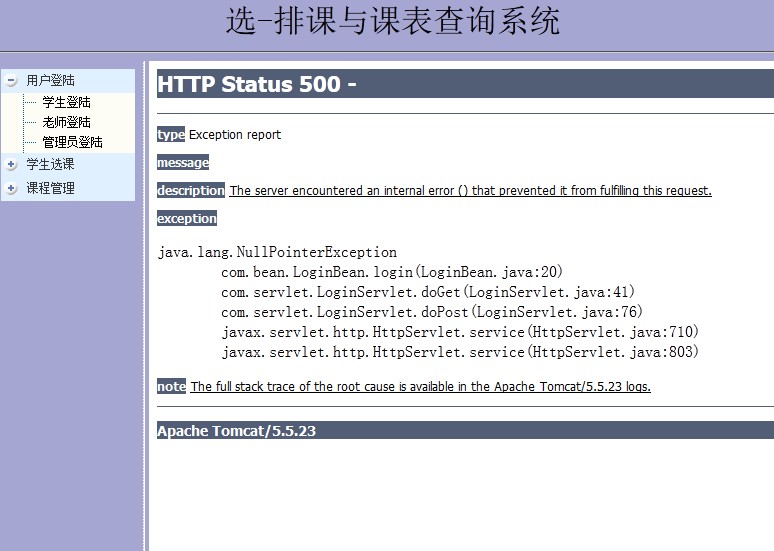Select the 用户登陆 menu label
Viewport: 774px width, 551px height.
click(x=50, y=80)
